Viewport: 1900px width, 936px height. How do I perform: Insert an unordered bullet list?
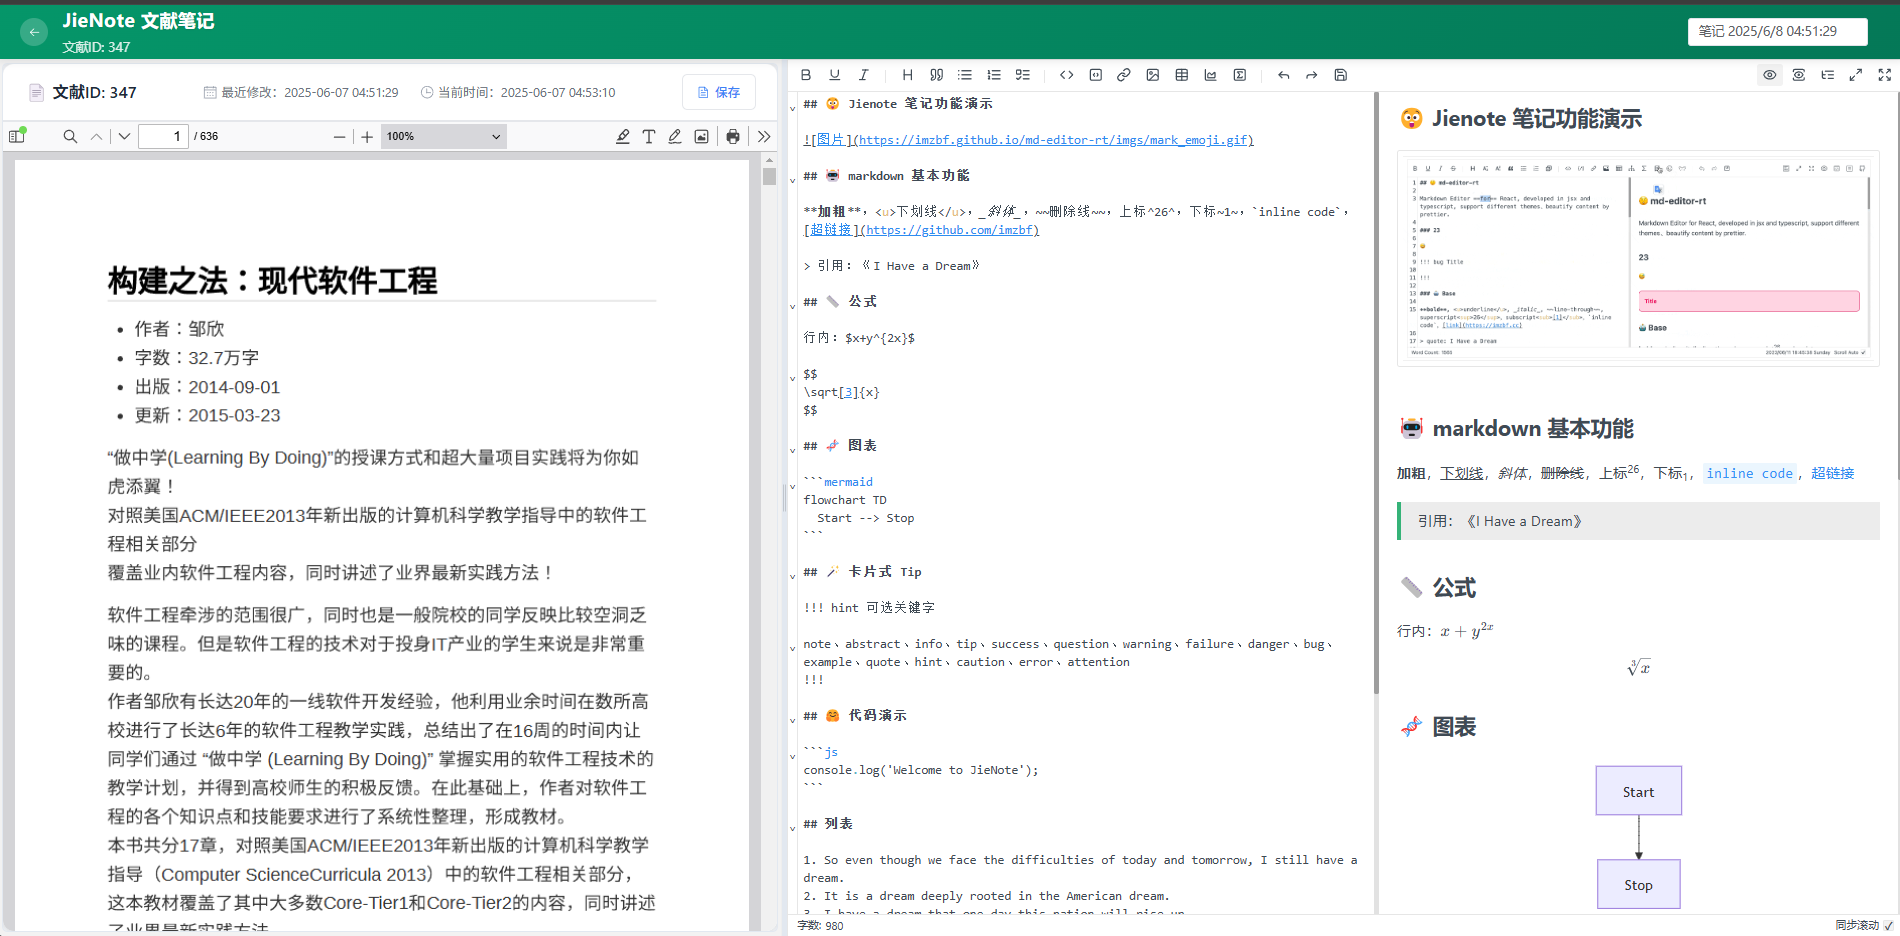[x=965, y=75]
